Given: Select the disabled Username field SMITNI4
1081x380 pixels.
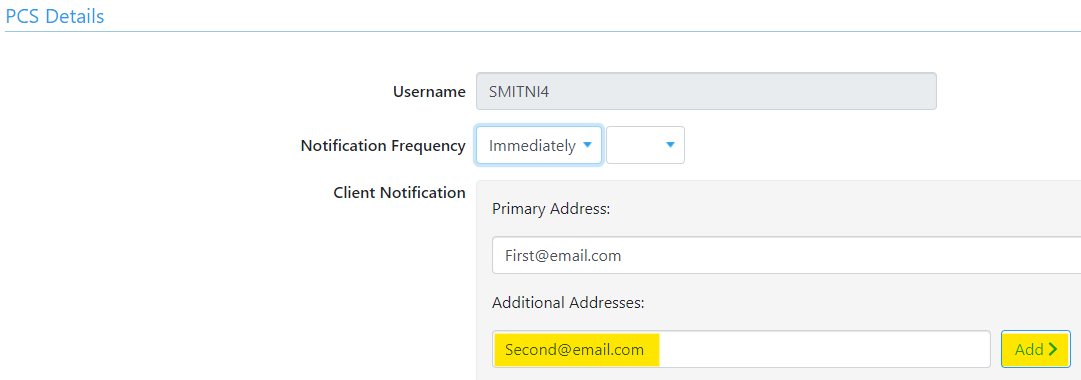Looking at the screenshot, I should pos(707,91).
